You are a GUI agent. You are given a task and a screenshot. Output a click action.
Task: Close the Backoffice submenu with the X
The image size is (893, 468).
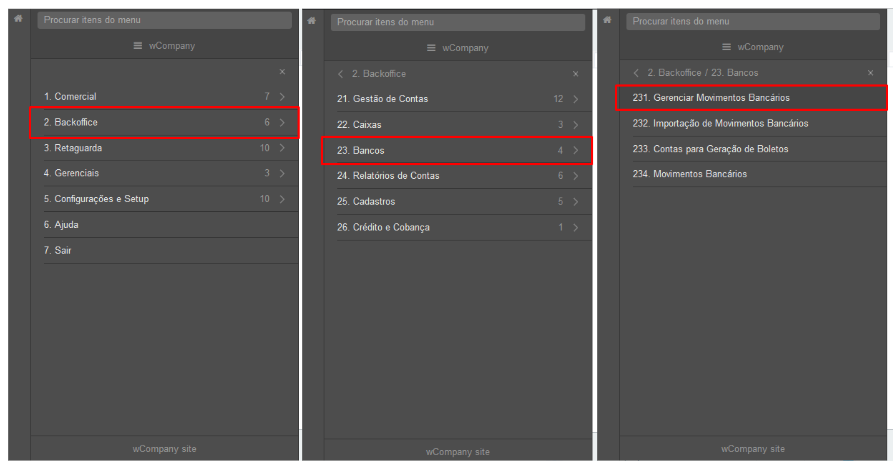pyautogui.click(x=576, y=74)
